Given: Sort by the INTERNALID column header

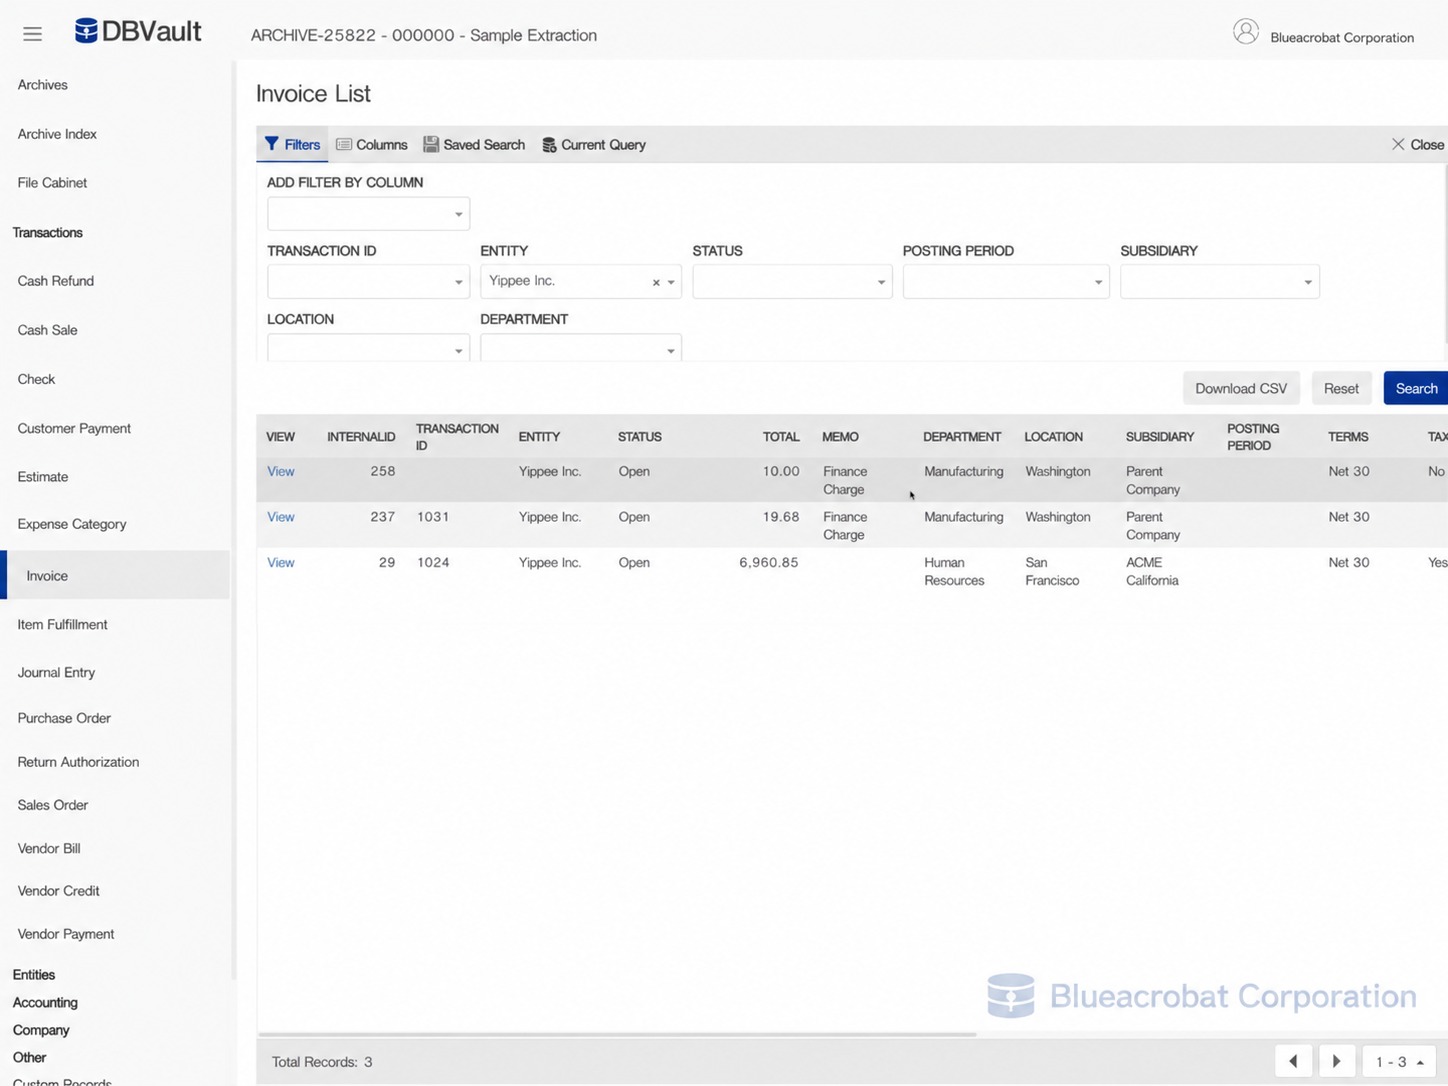Looking at the screenshot, I should [361, 437].
